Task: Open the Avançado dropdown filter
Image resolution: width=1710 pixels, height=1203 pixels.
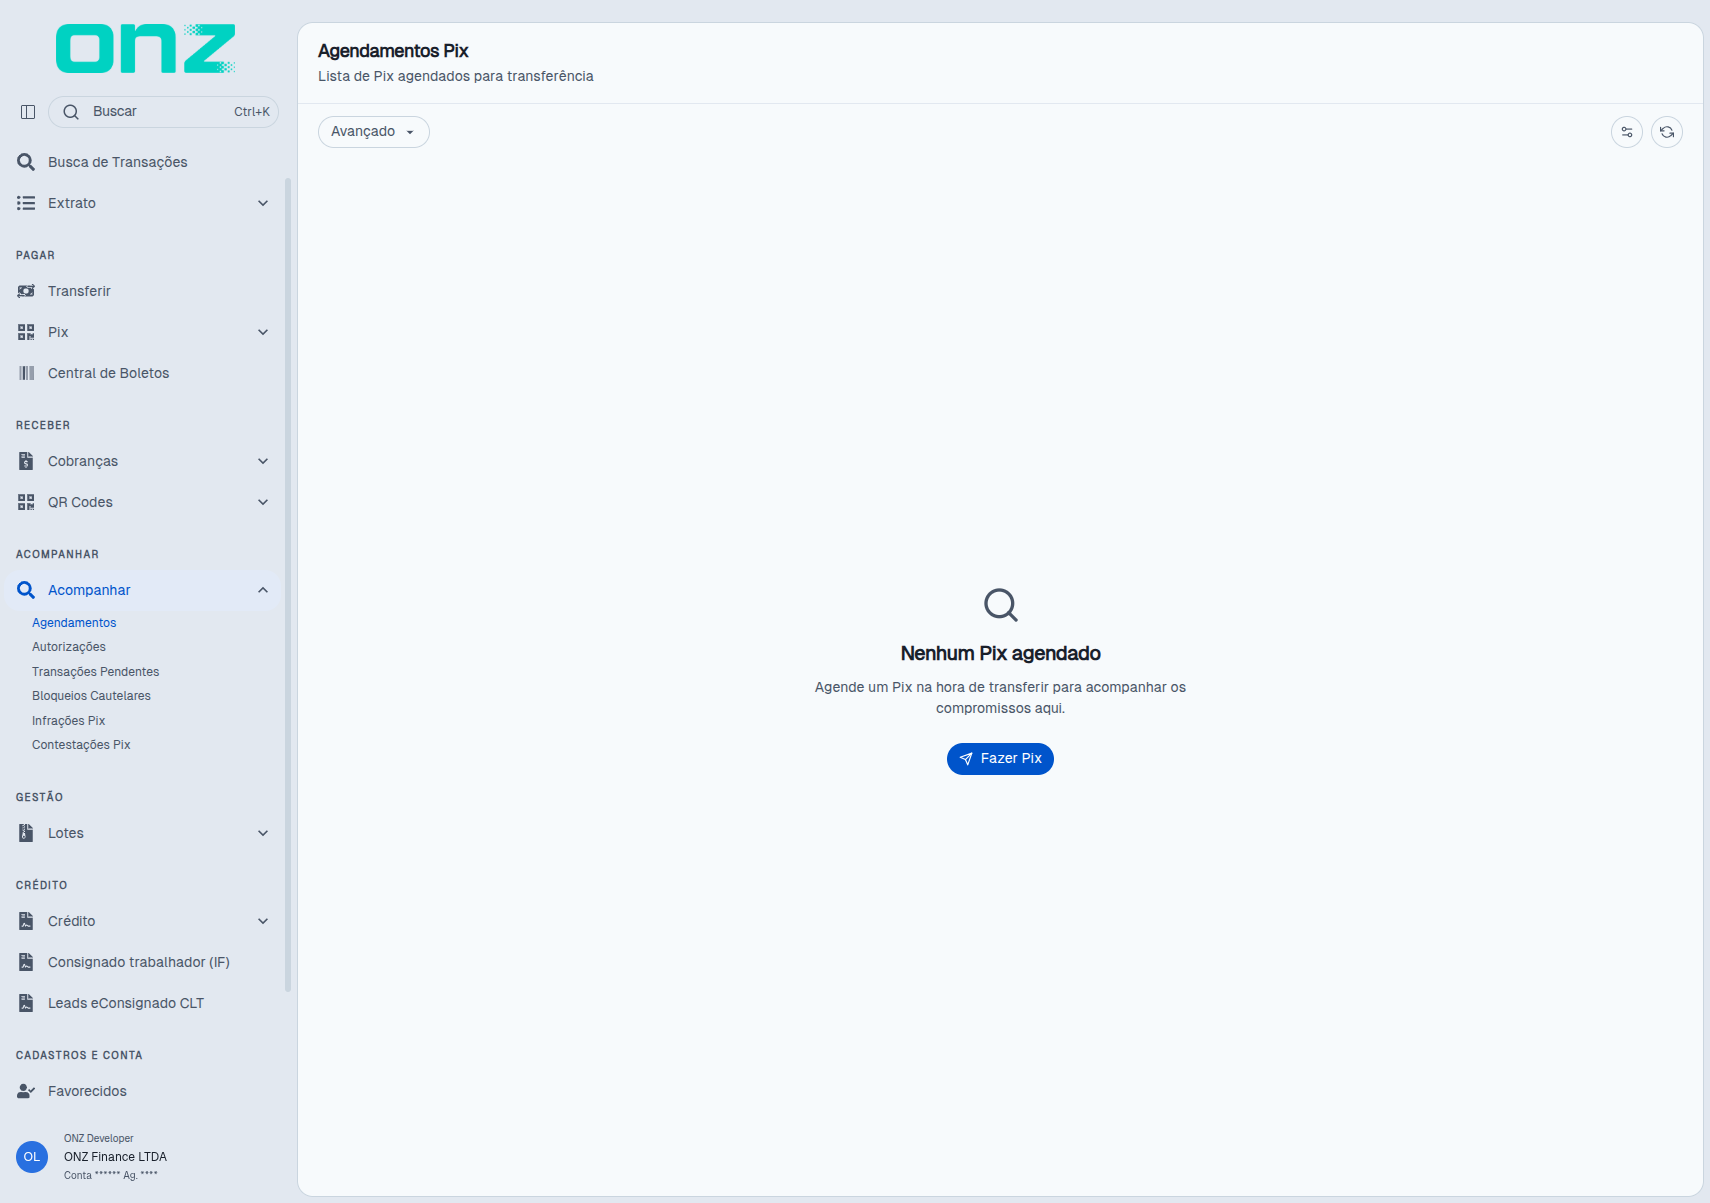Action: pos(374,132)
